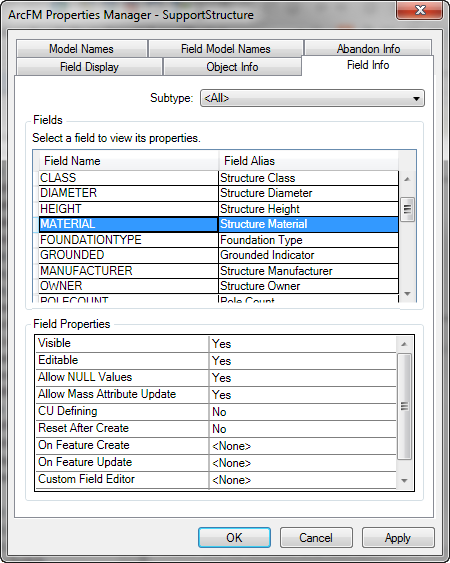This screenshot has width=450, height=563.
Task: Select the GROUNDED field name
Action: click(x=128, y=255)
